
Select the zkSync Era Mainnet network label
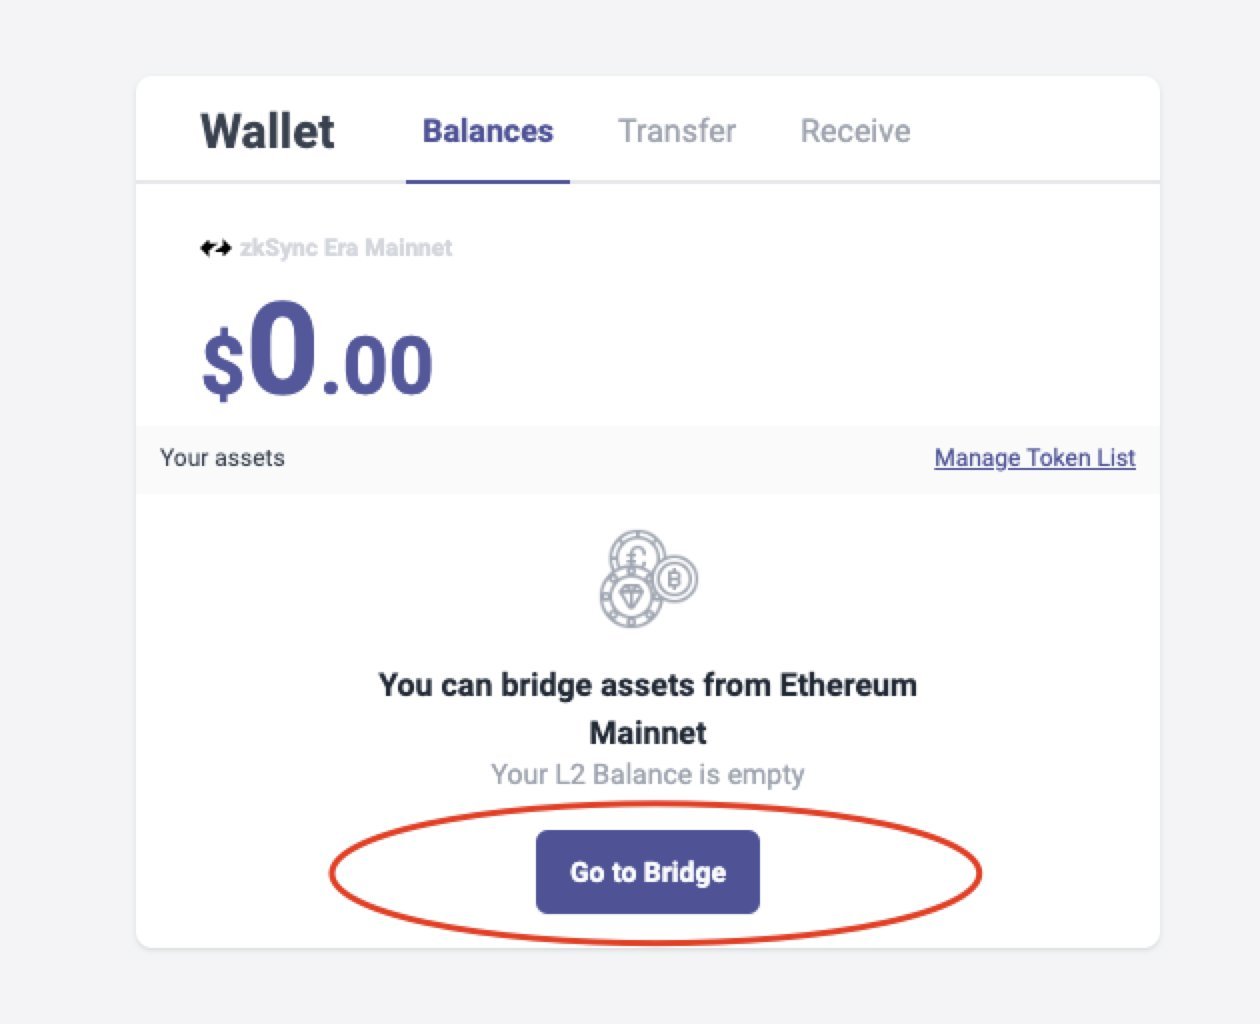click(346, 248)
